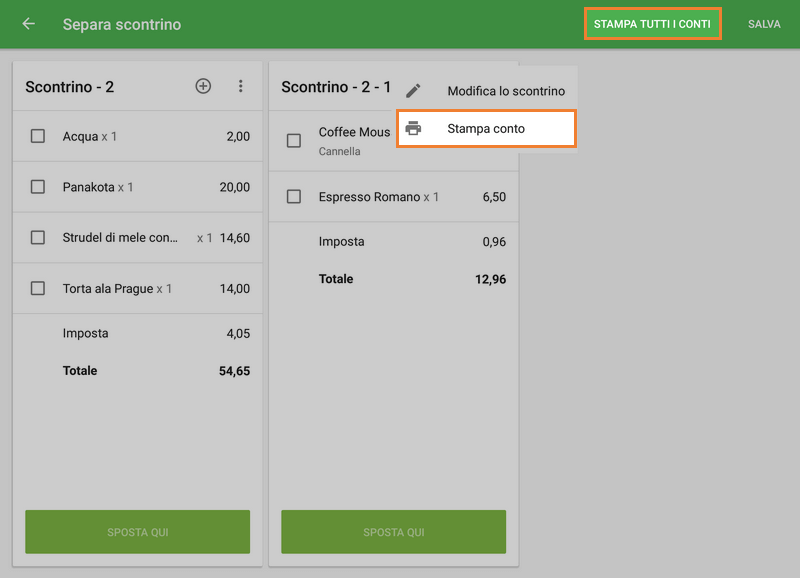
Task: Click the Salva button
Action: click(764, 24)
